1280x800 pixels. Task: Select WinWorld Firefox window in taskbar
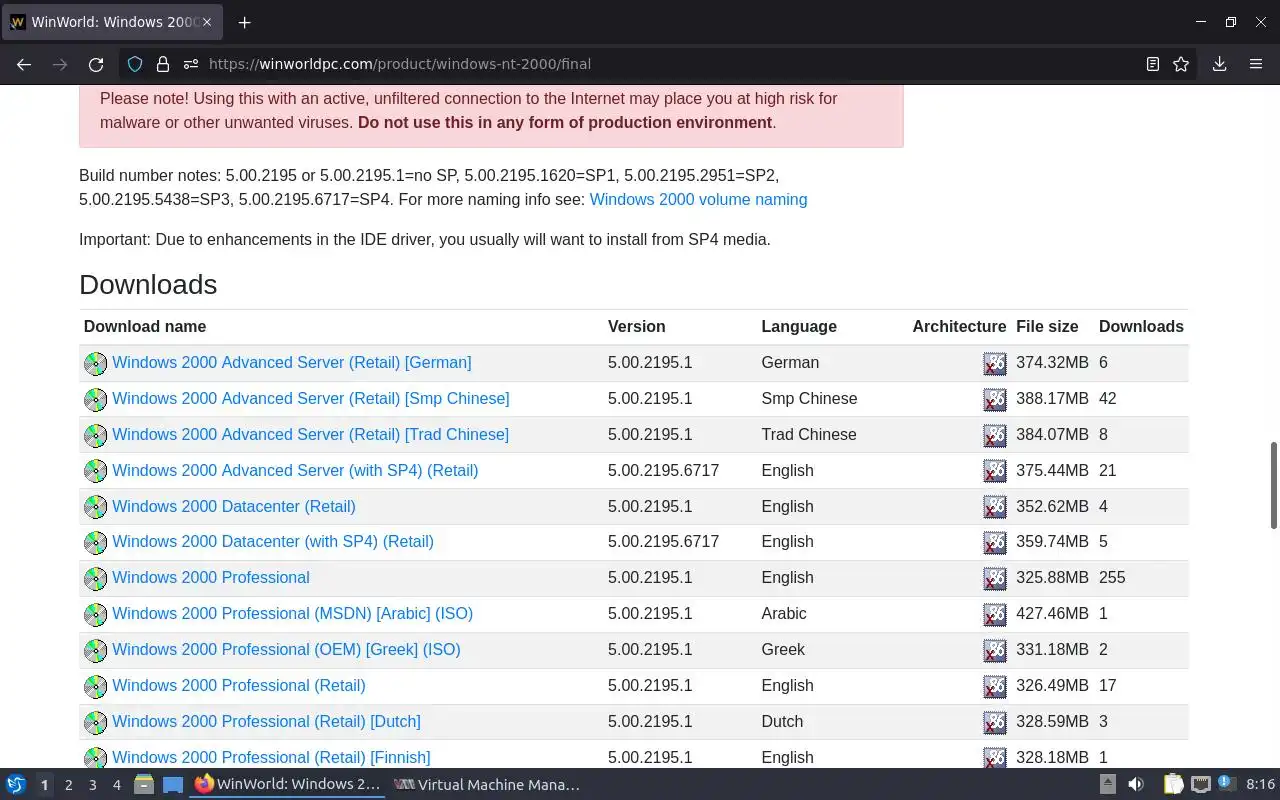[x=288, y=785]
